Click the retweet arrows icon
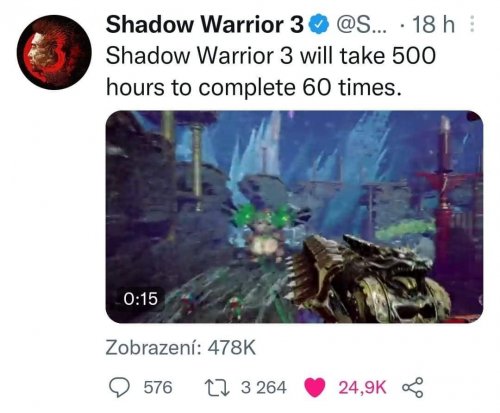This screenshot has height=413, width=500. click(x=217, y=388)
